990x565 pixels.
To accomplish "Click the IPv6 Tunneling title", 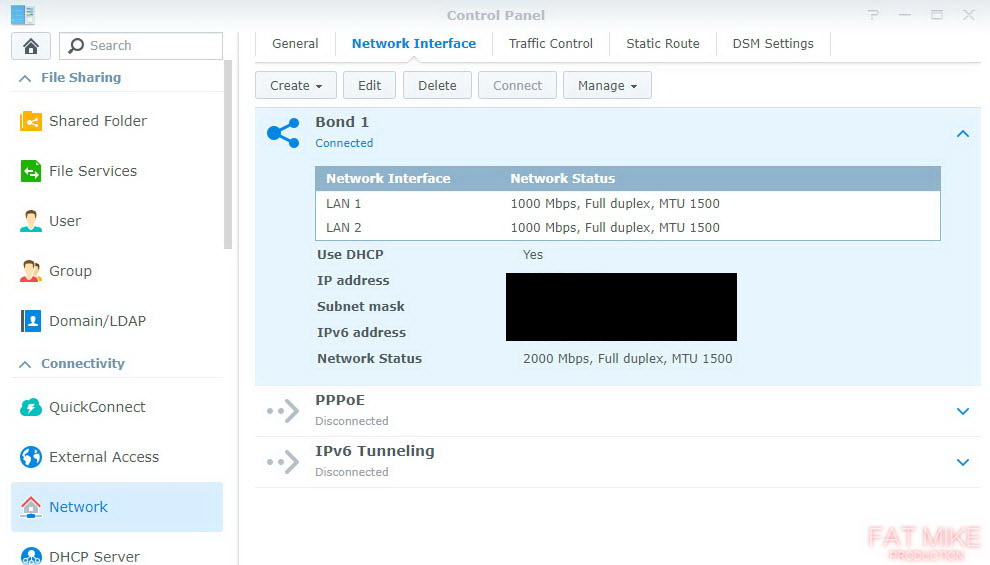I will (375, 451).
